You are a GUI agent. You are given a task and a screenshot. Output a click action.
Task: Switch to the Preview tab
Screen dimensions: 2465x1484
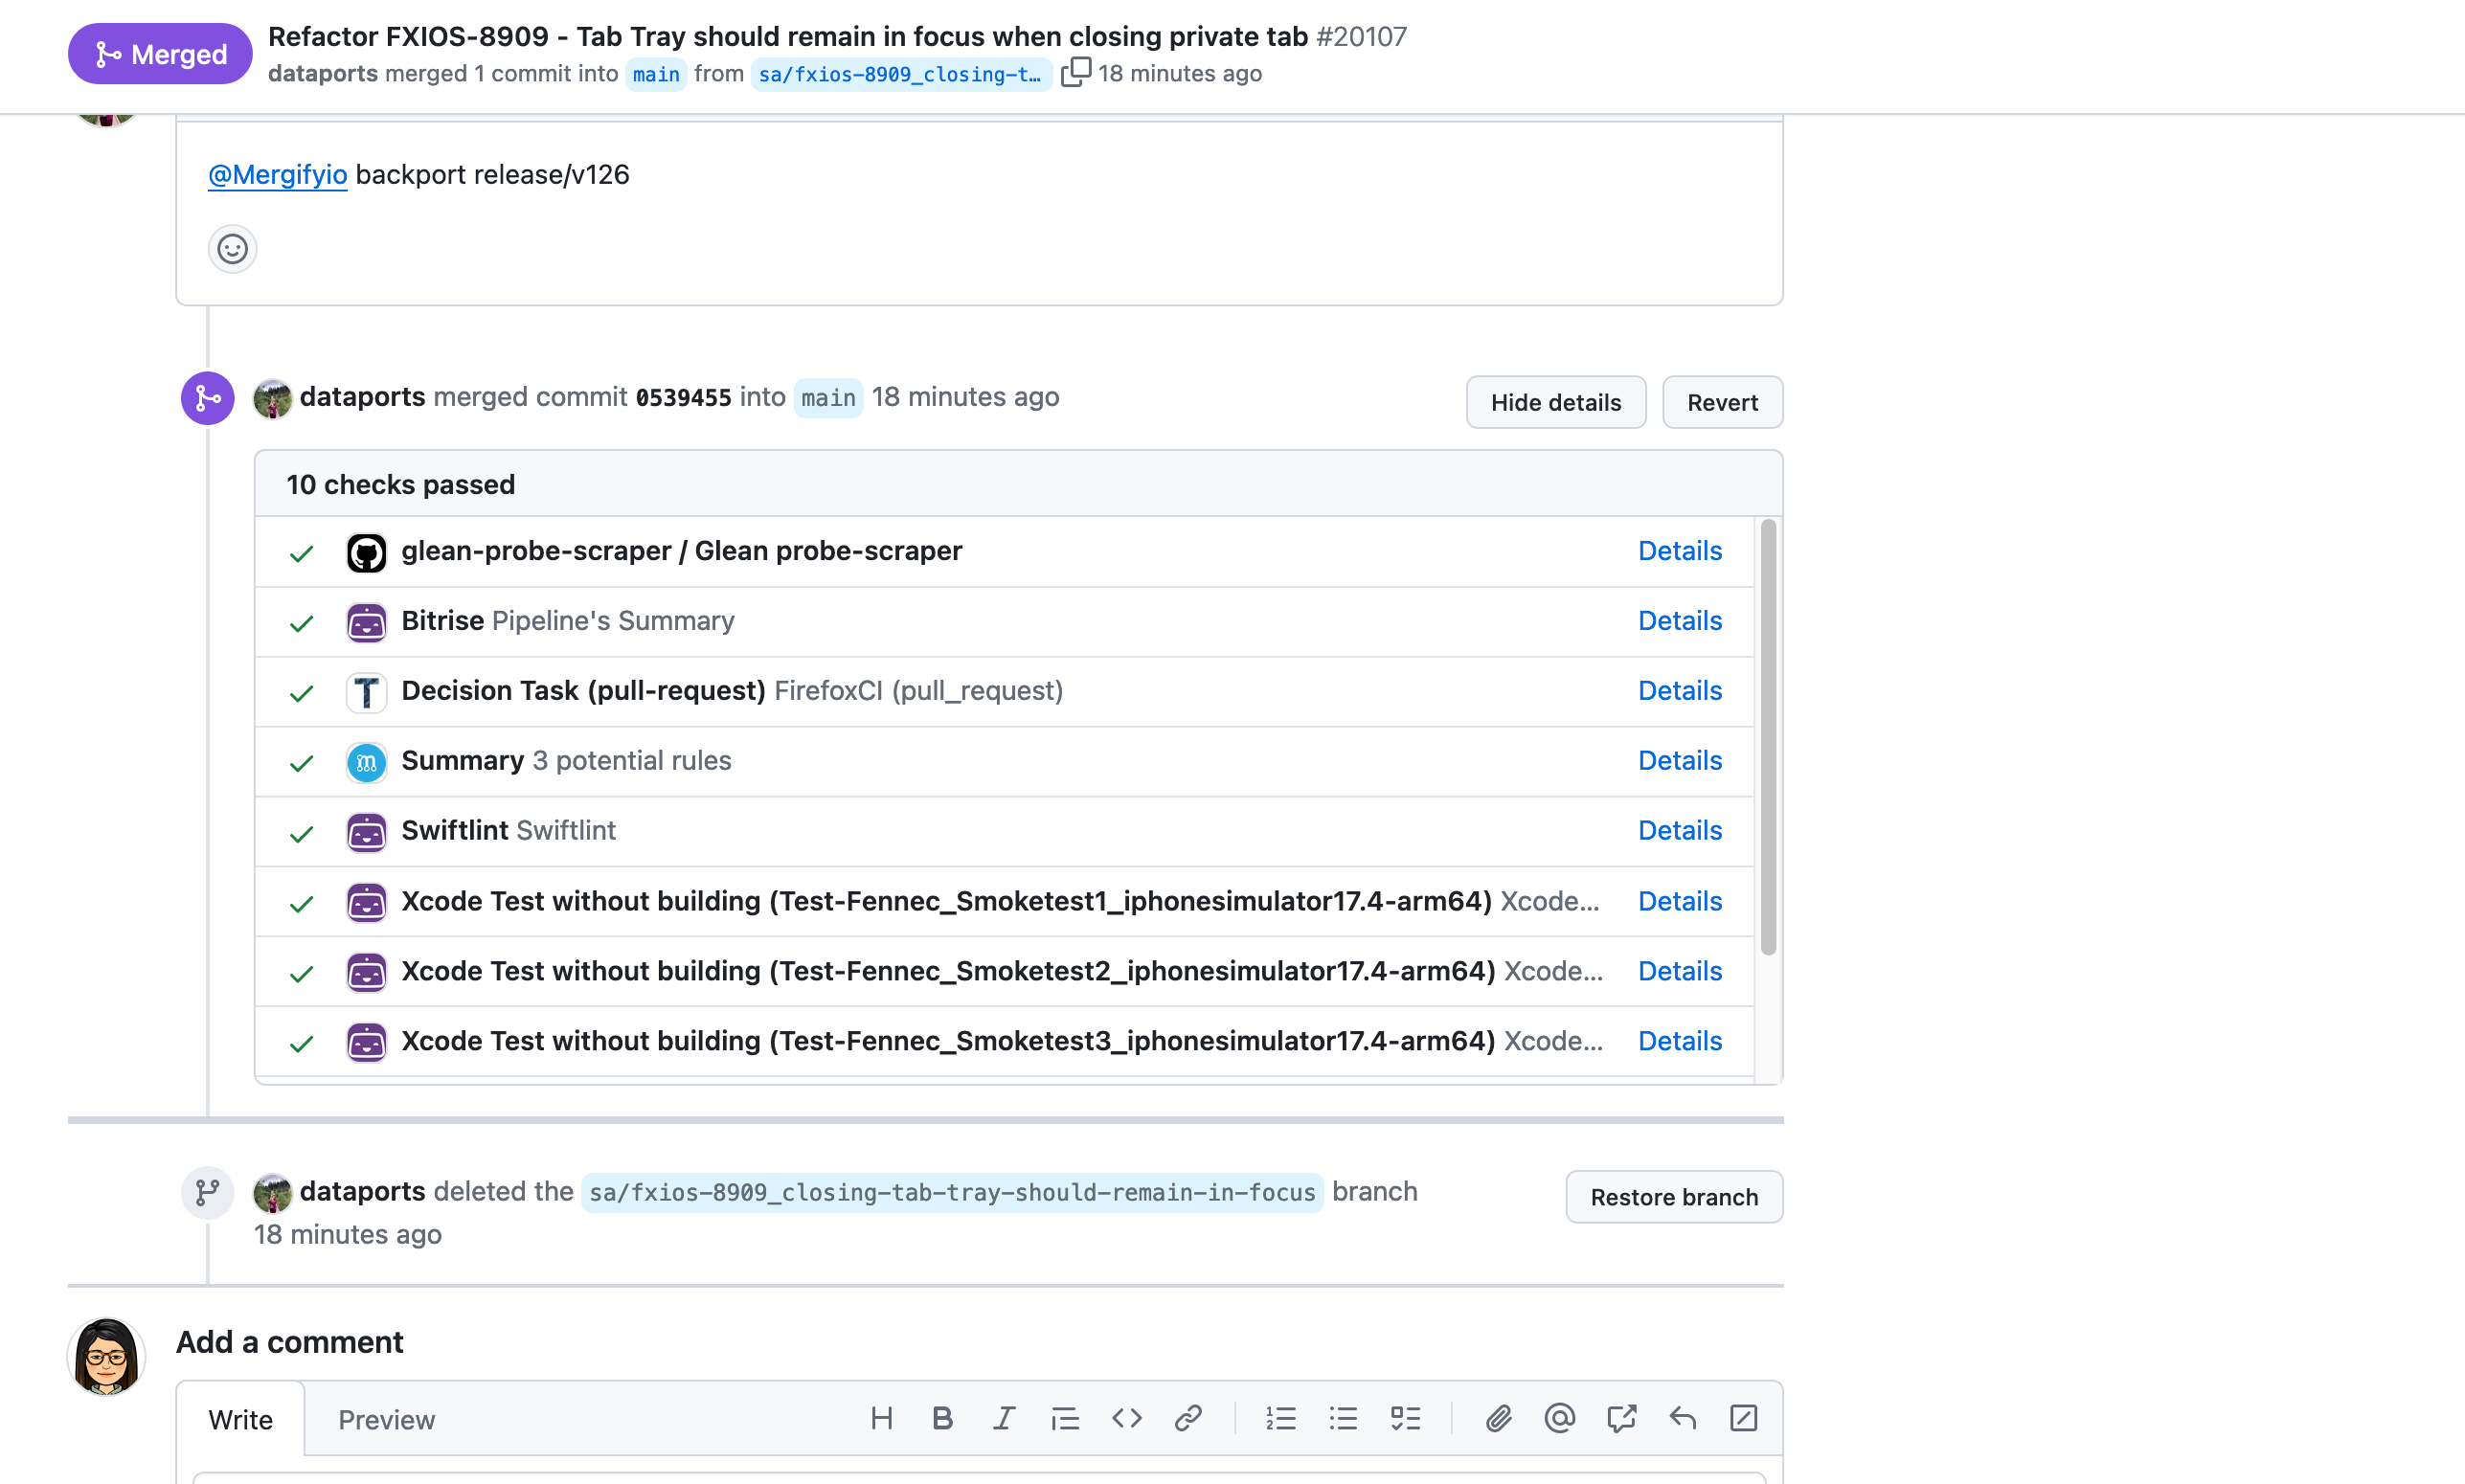pyautogui.click(x=386, y=1419)
